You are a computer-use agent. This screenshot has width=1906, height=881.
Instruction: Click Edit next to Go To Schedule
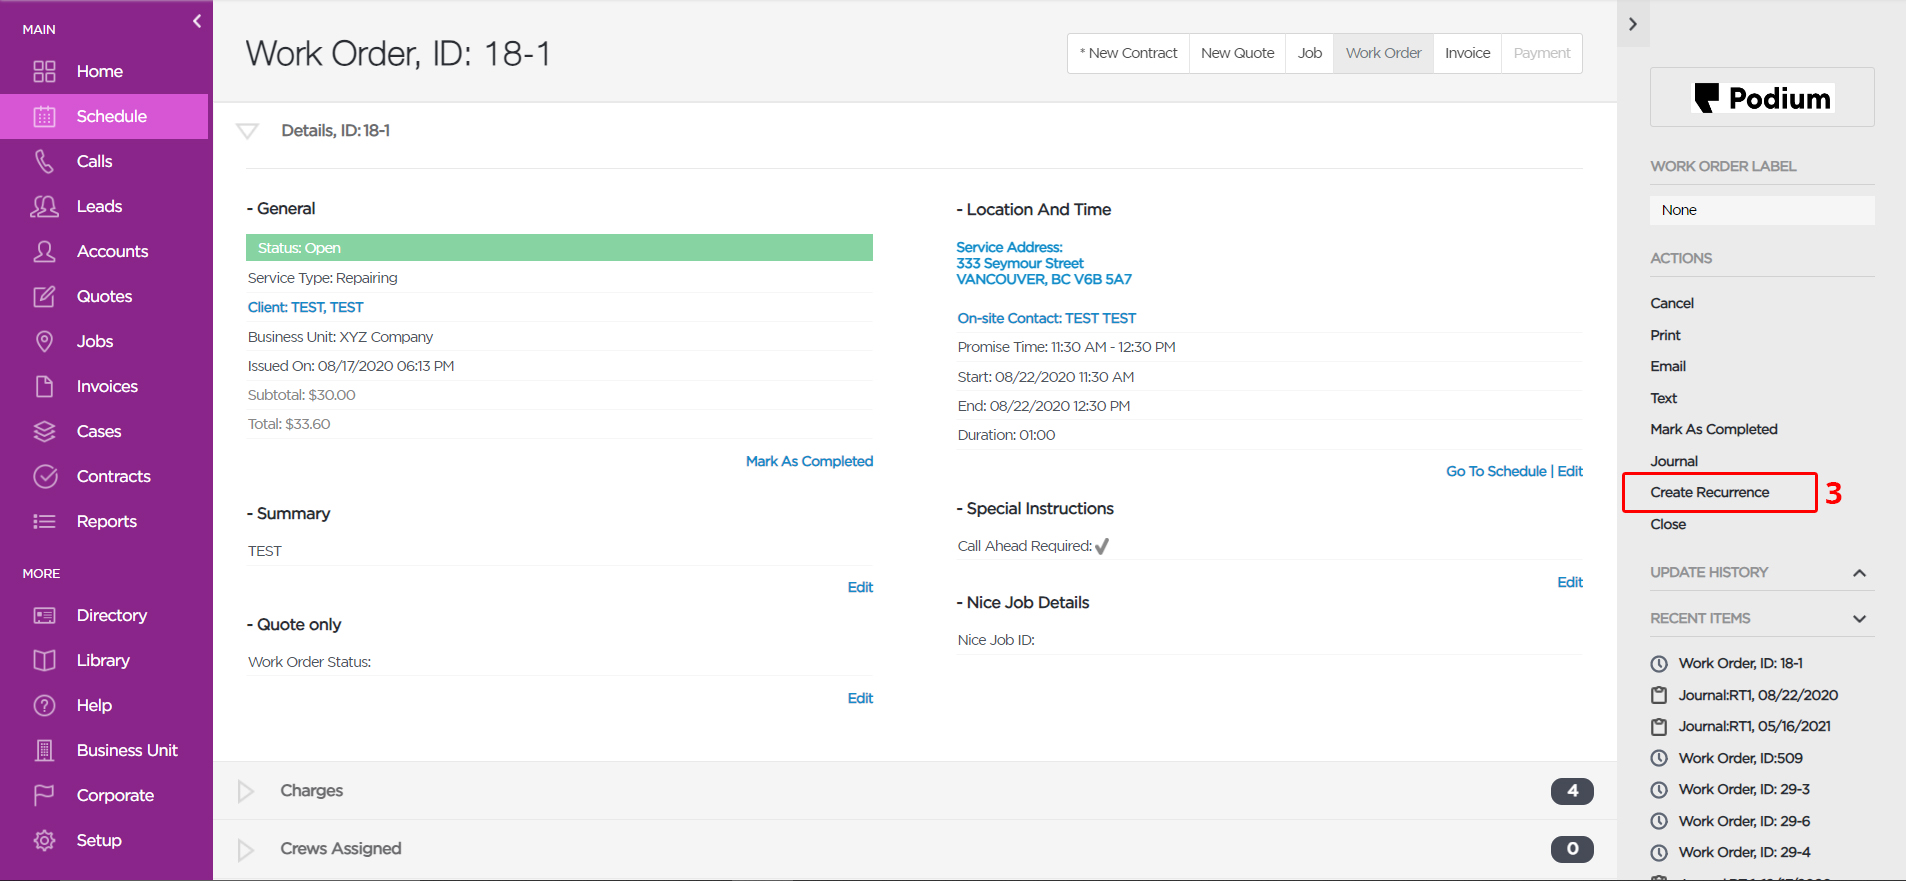pos(1570,471)
